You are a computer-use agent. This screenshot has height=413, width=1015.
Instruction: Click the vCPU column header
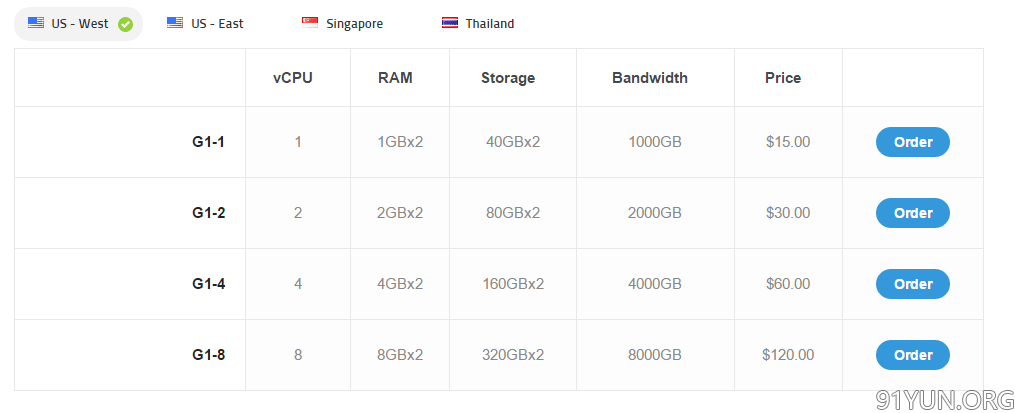coord(293,78)
